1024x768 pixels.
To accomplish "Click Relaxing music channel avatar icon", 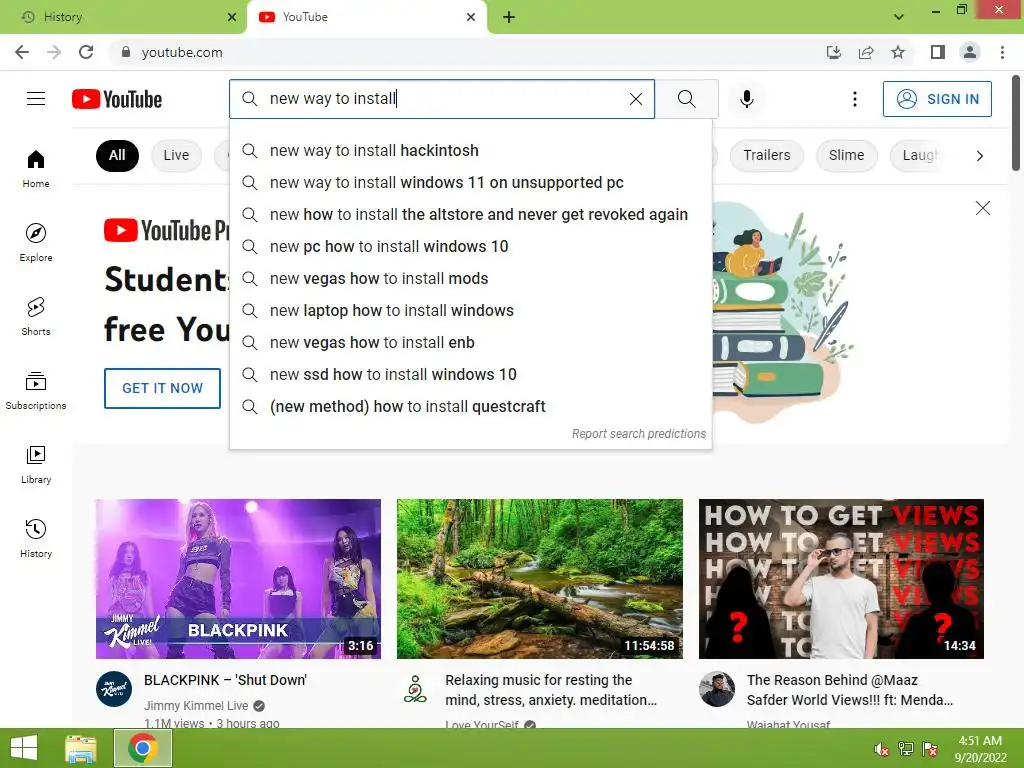I will (415, 689).
